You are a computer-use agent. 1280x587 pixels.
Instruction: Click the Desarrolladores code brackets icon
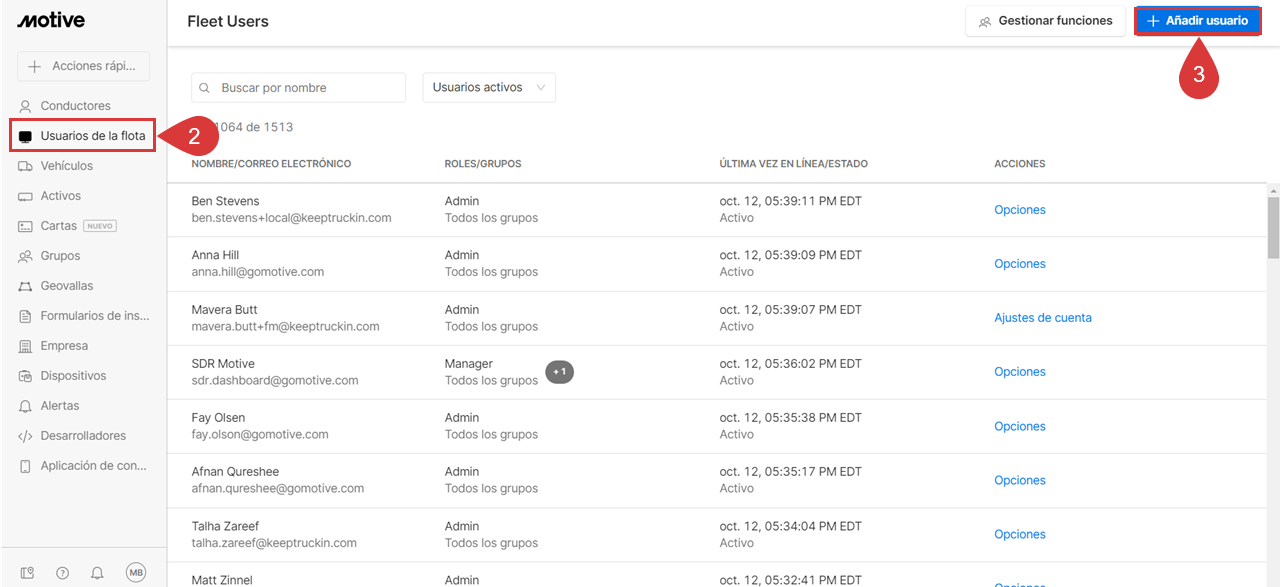26,436
